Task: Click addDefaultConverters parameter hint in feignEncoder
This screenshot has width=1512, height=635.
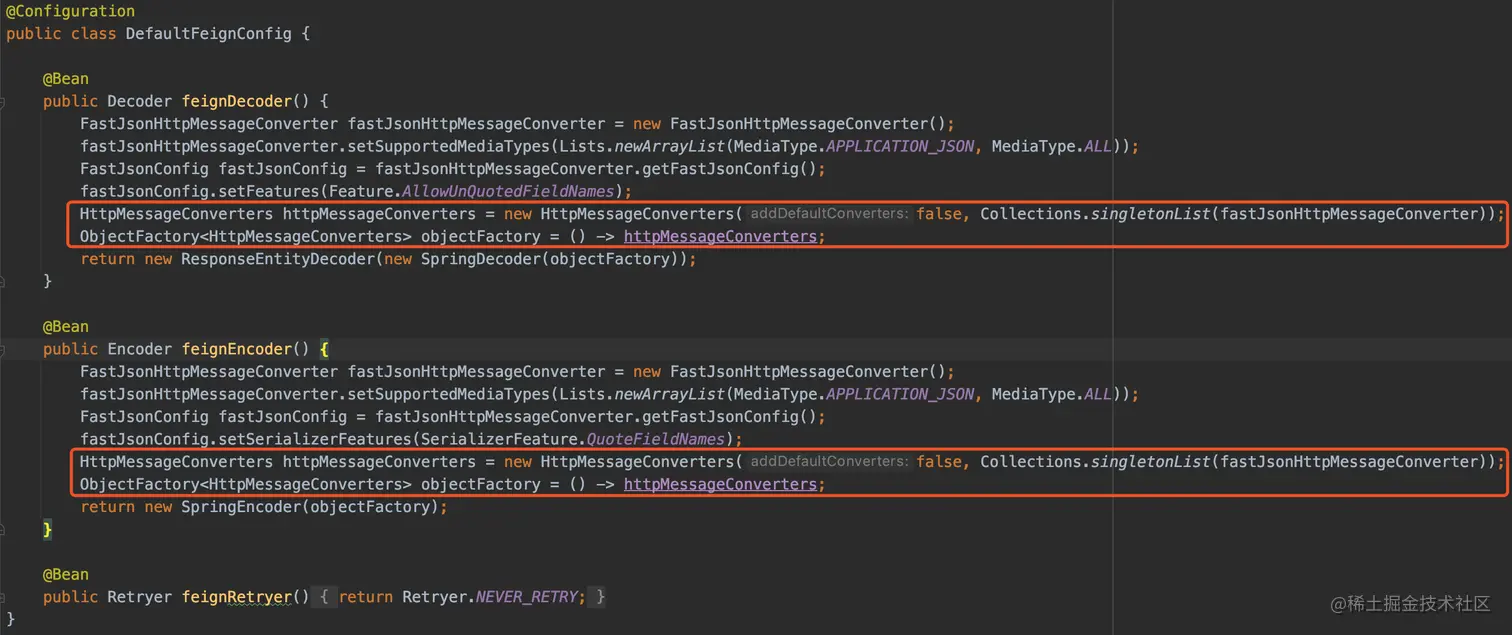Action: (x=829, y=462)
